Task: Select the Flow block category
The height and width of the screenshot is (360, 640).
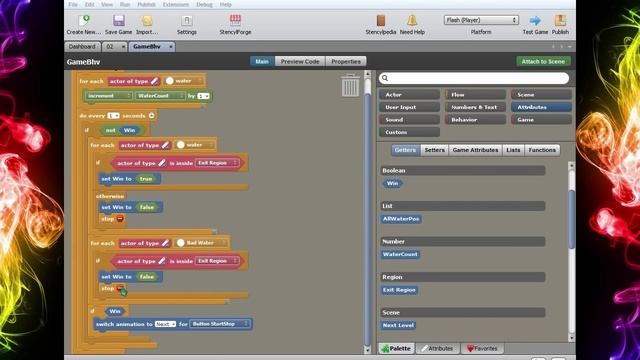Action: (476, 94)
